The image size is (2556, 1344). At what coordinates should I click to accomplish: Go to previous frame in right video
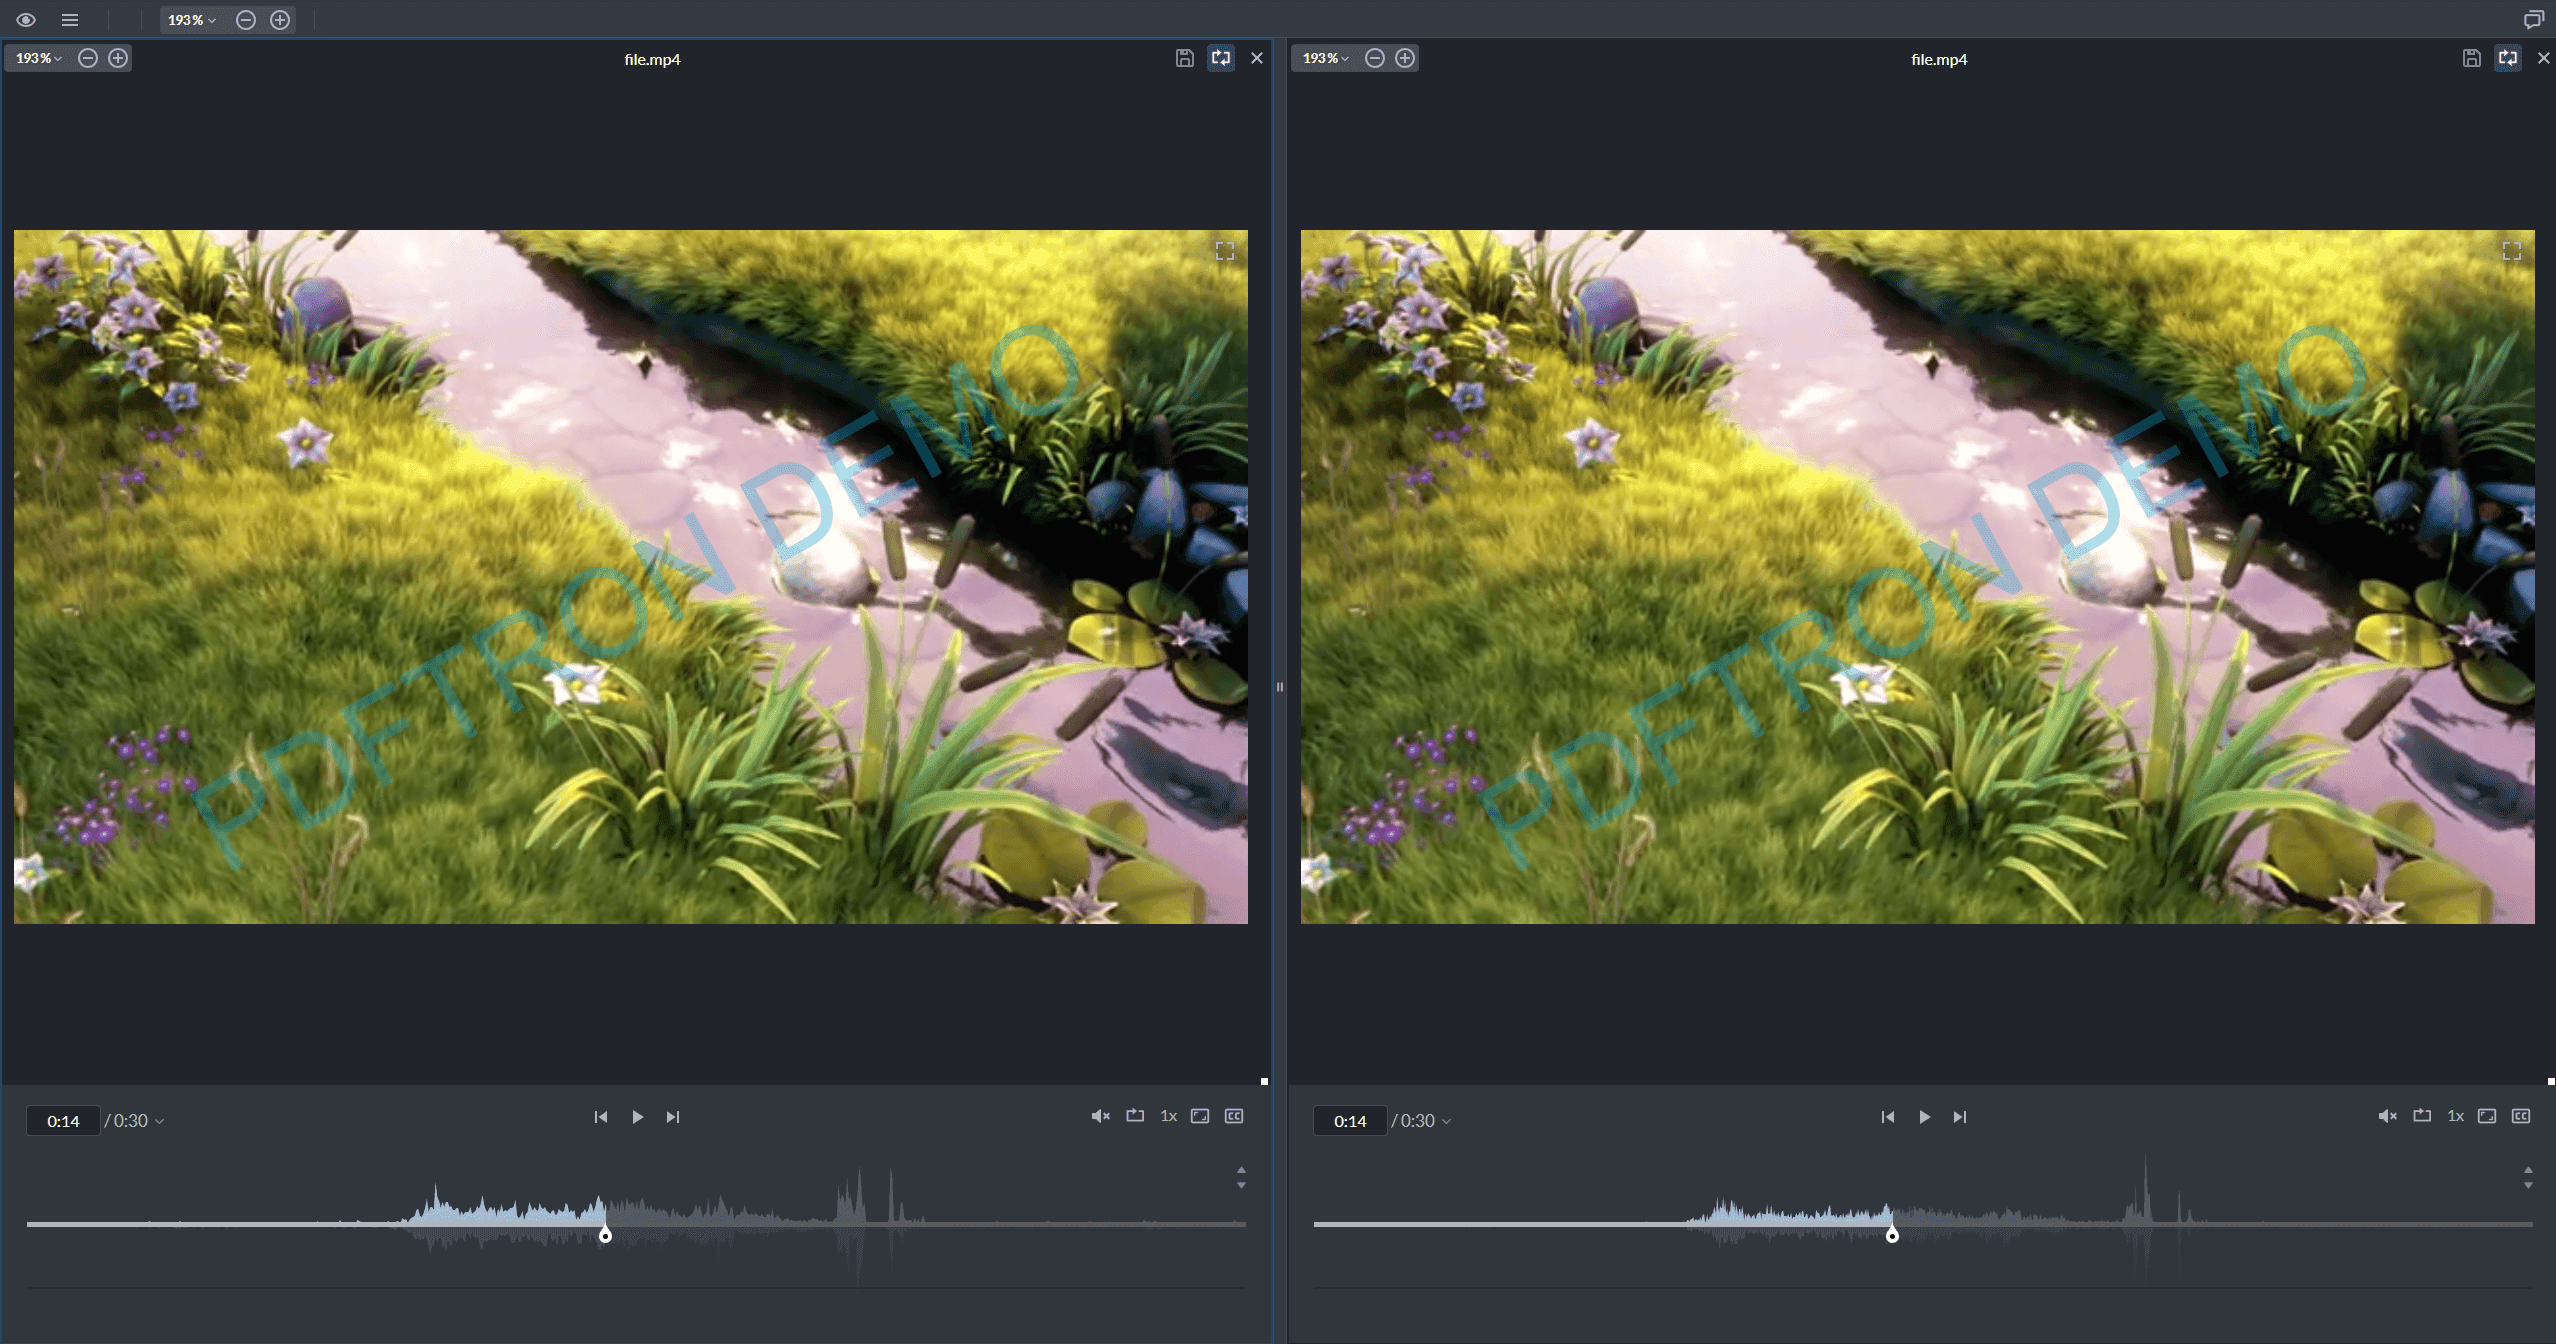coord(1887,1117)
